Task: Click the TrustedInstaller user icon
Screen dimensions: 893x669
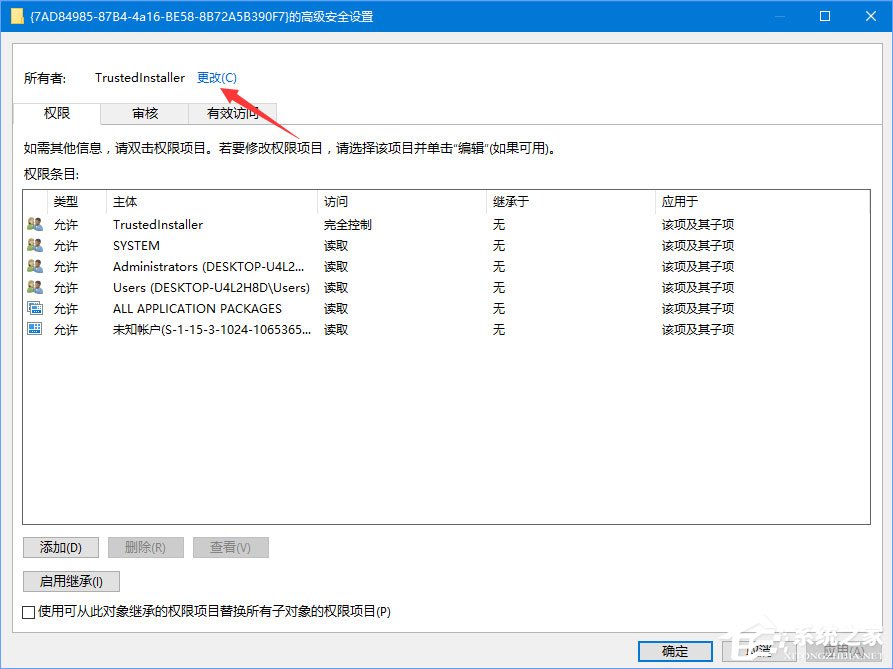Action: (x=33, y=224)
